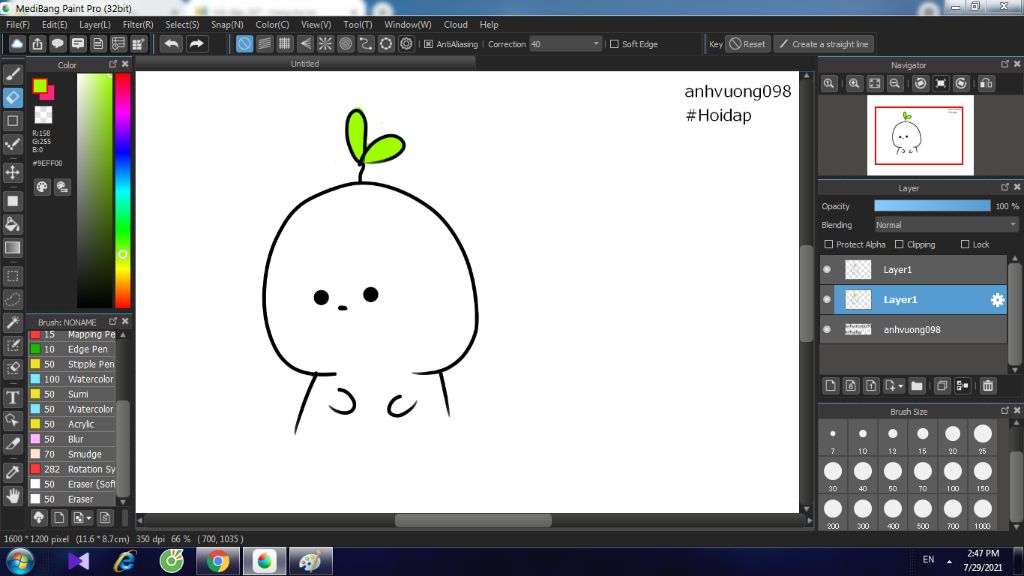The image size is (1024, 576).
Task: Pop out the Brush Size panel
Action: [x=1005, y=411]
